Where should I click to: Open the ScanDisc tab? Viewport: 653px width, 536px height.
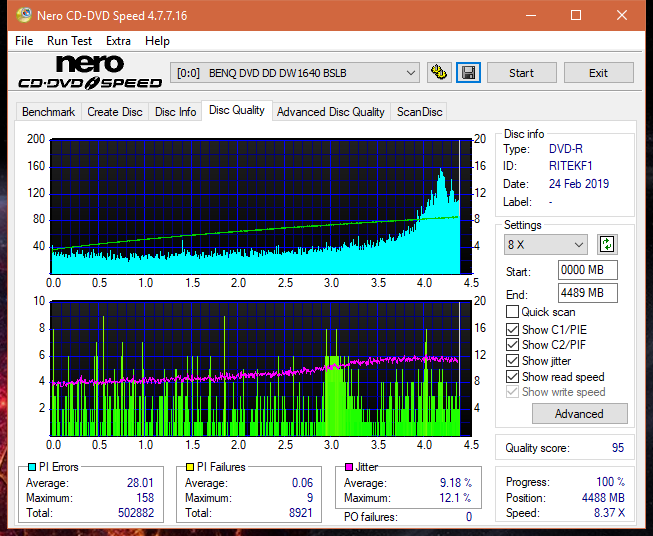point(419,112)
